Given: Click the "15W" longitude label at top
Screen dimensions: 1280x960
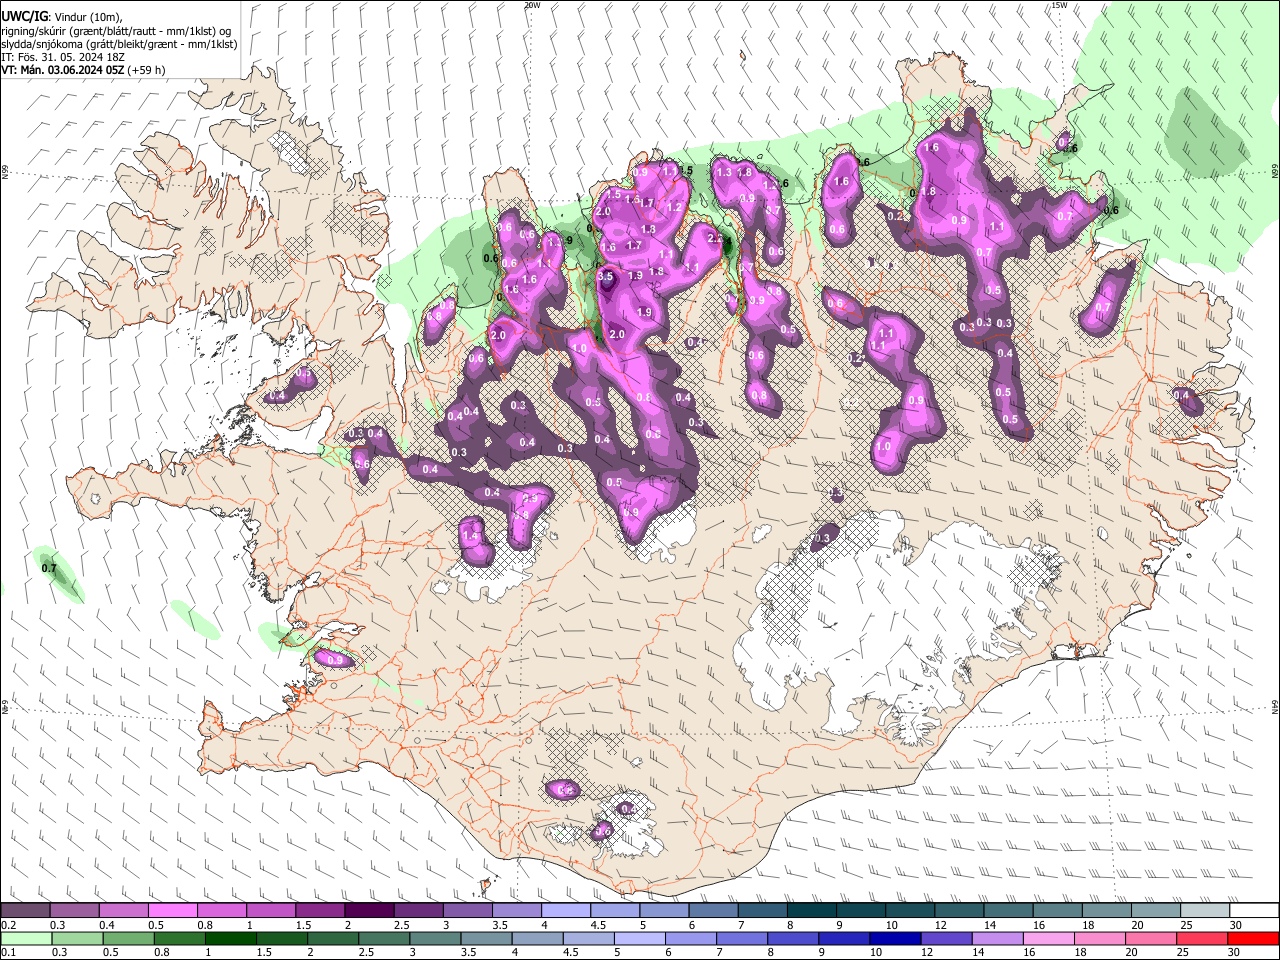Looking at the screenshot, I should pos(1059,5).
